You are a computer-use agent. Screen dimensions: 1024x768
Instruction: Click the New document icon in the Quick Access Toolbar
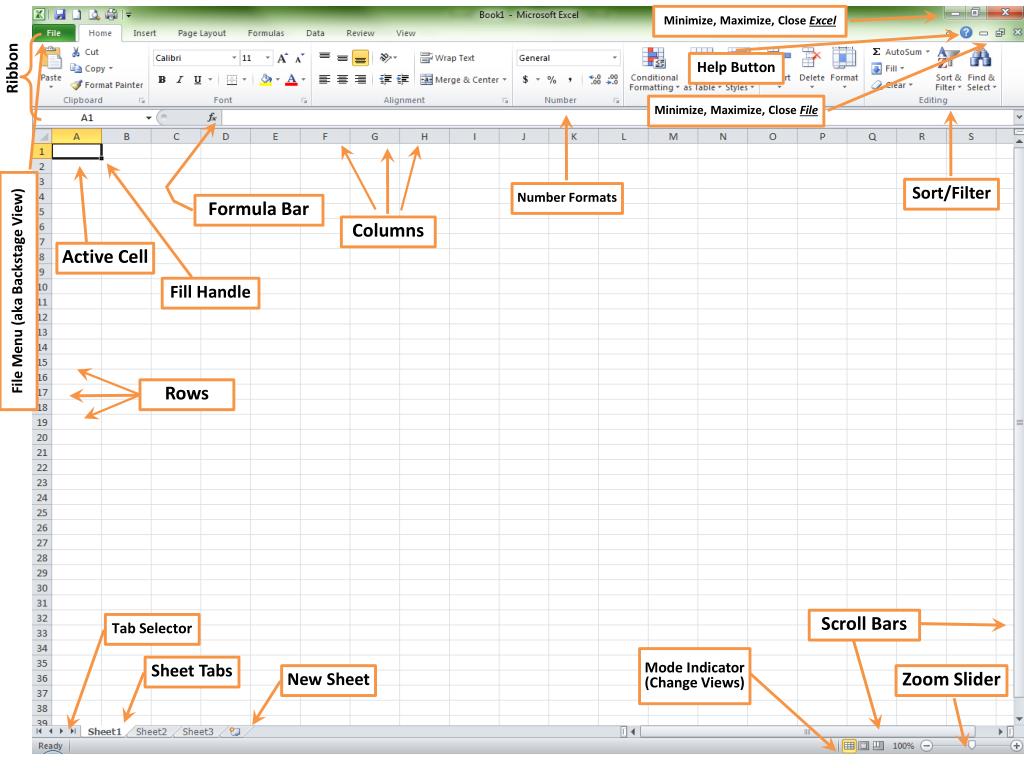tap(76, 14)
